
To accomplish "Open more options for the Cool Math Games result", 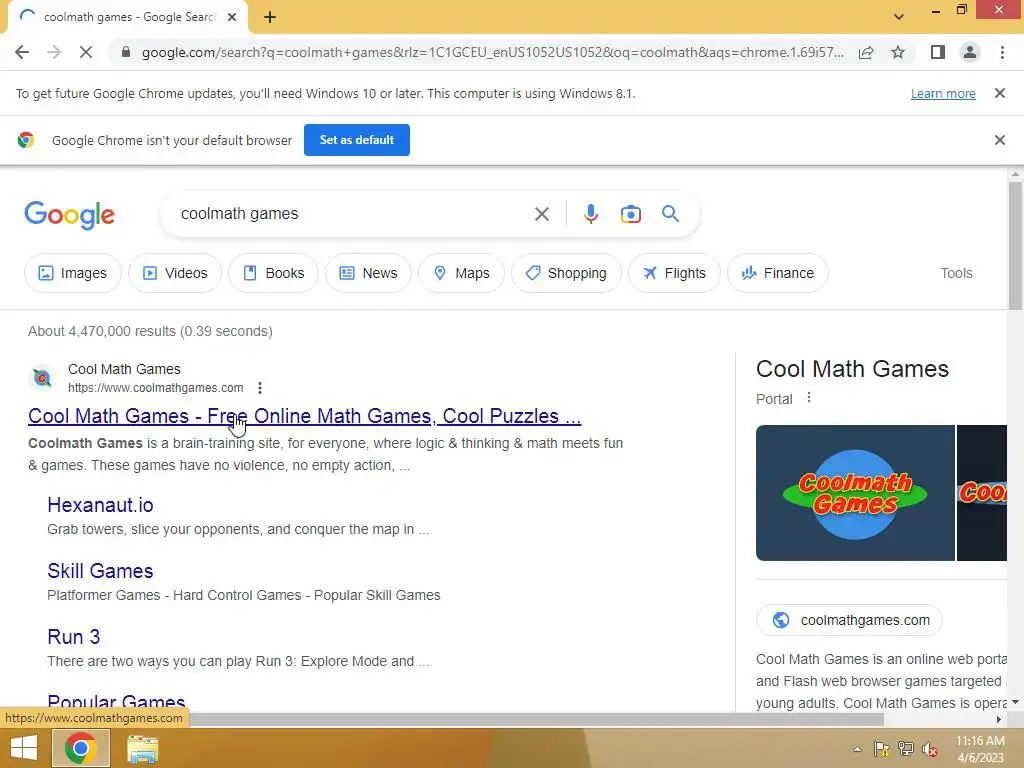I will coord(260,388).
